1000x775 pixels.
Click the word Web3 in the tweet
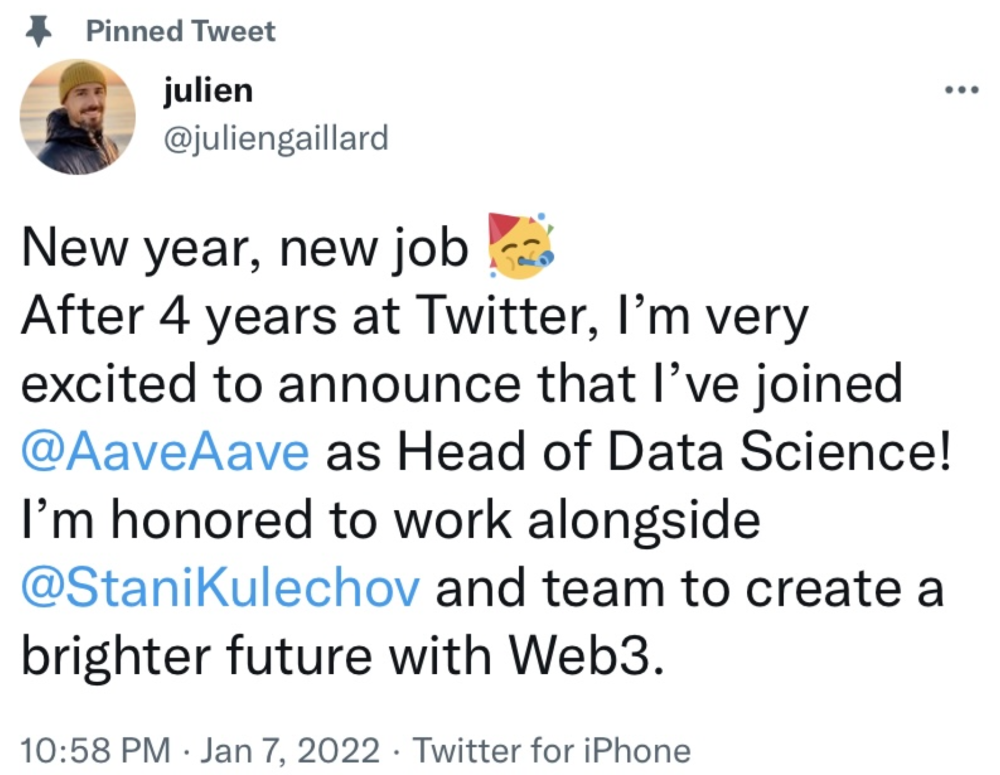coord(582,656)
